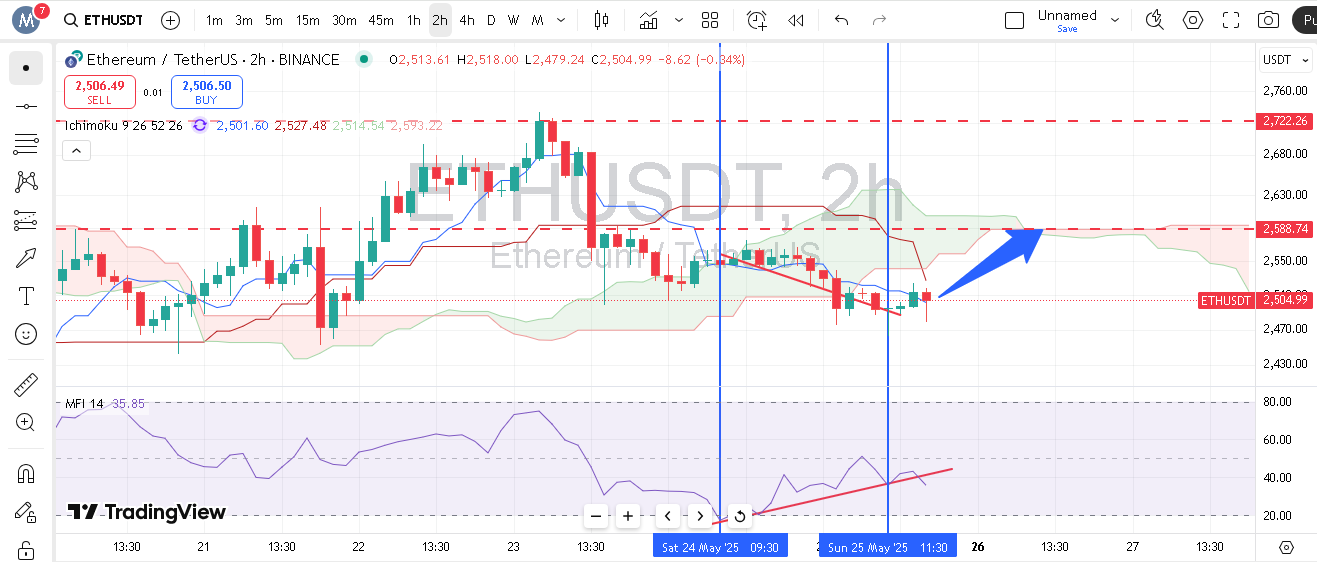Toggle stay in drawing mode

(26, 512)
